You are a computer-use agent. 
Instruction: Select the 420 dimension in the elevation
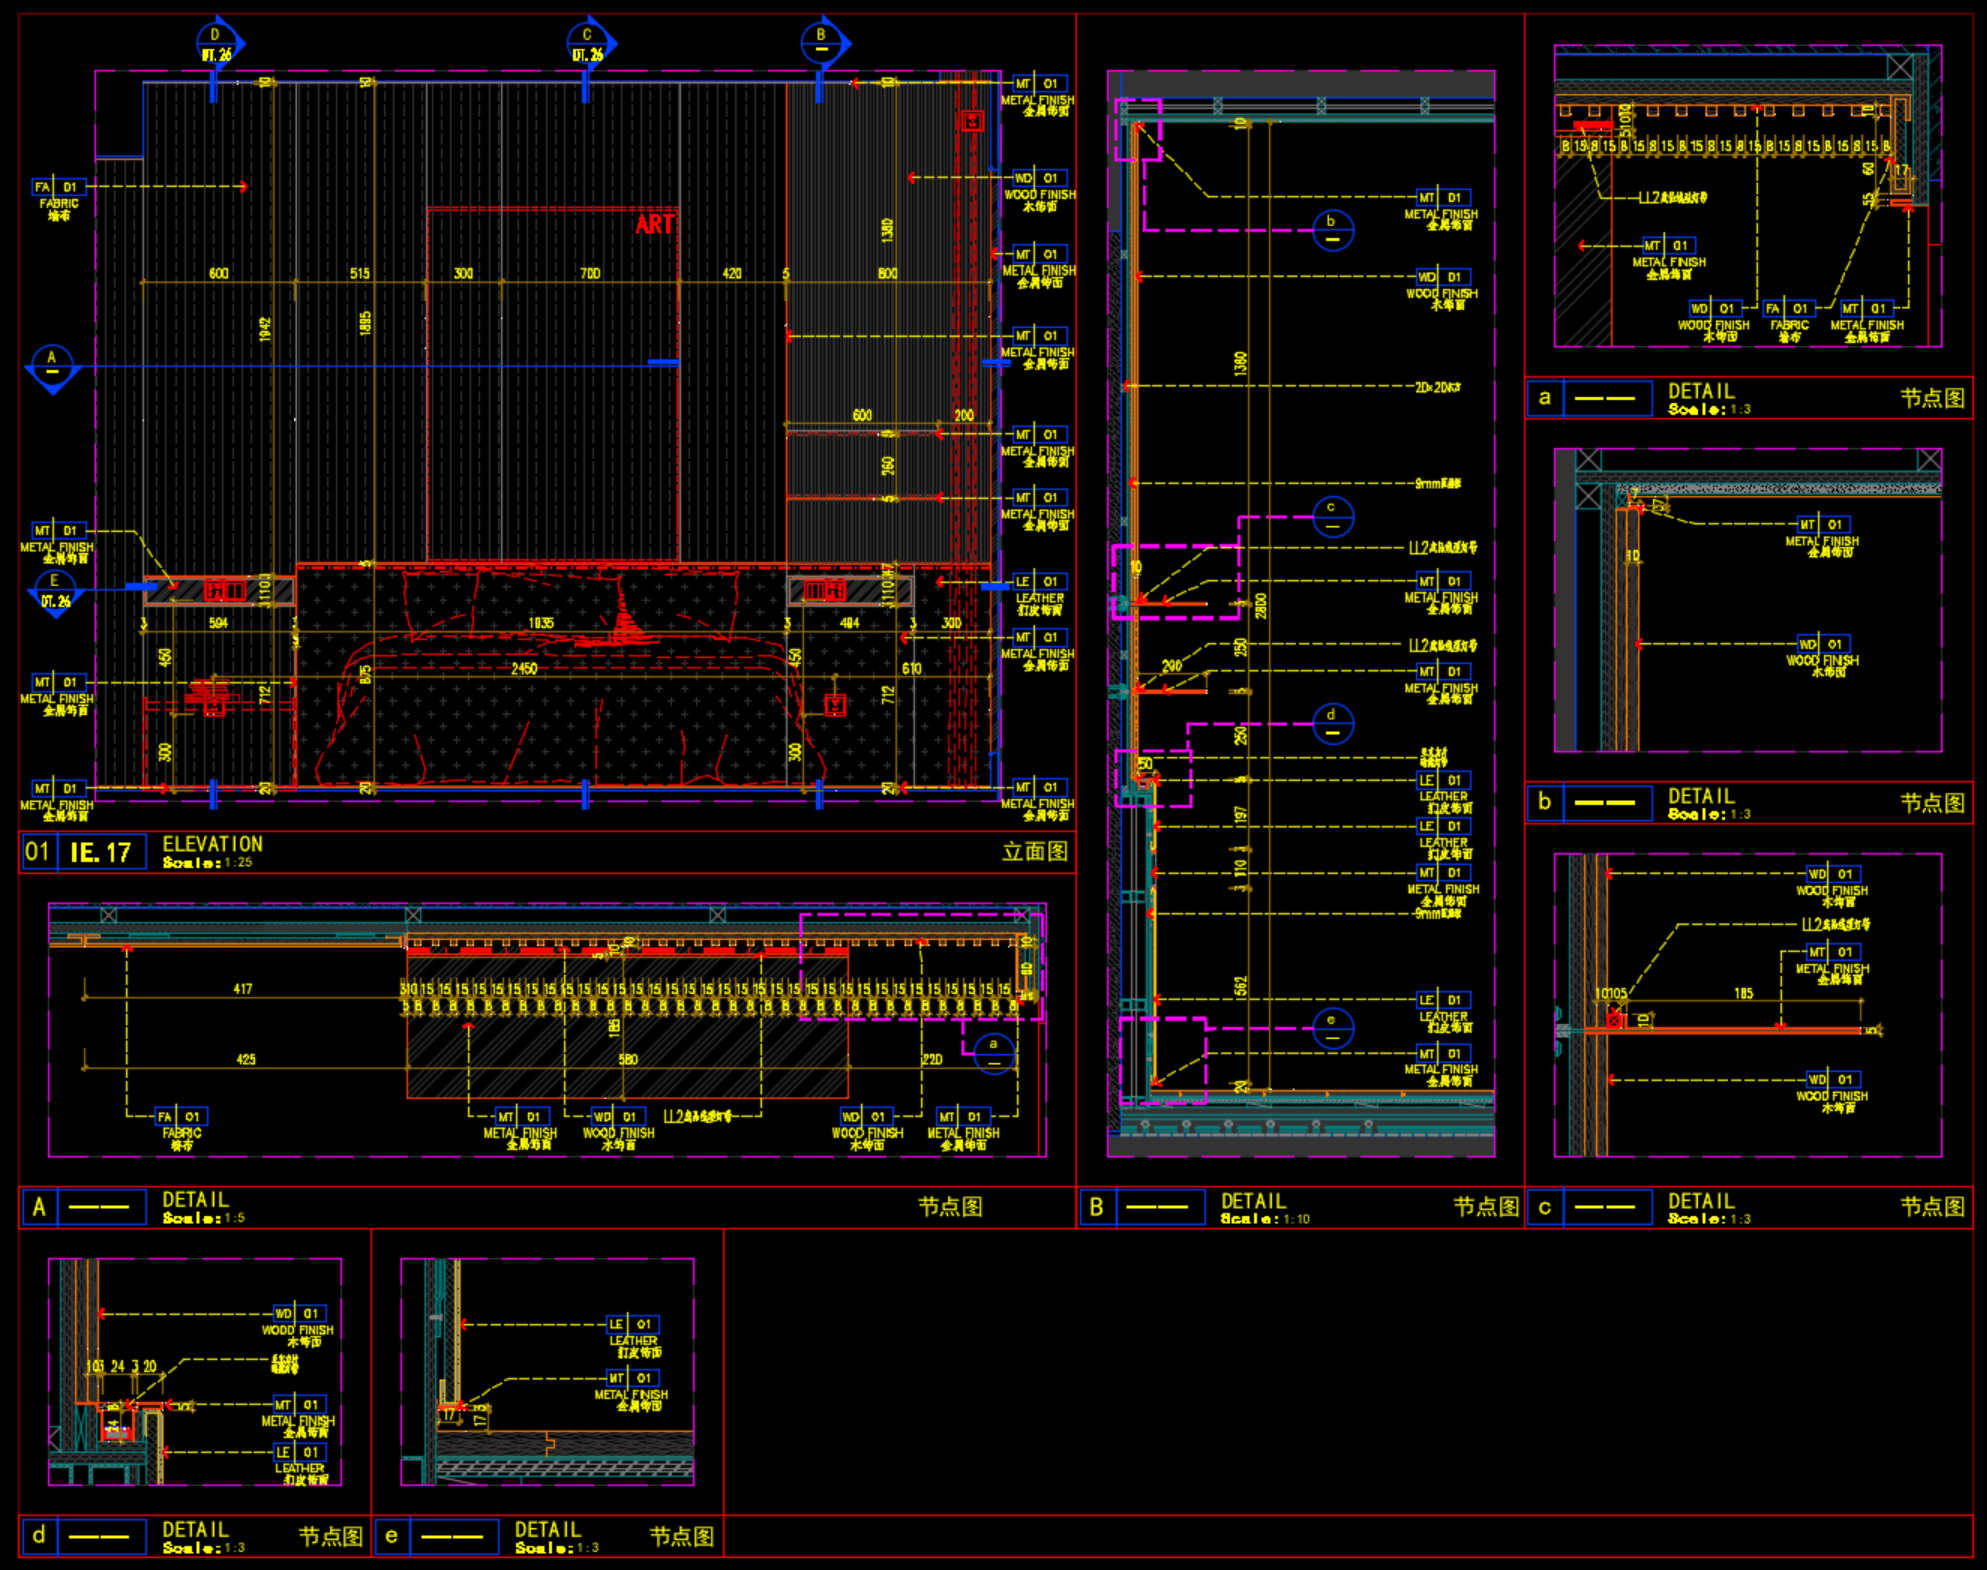pos(732,273)
